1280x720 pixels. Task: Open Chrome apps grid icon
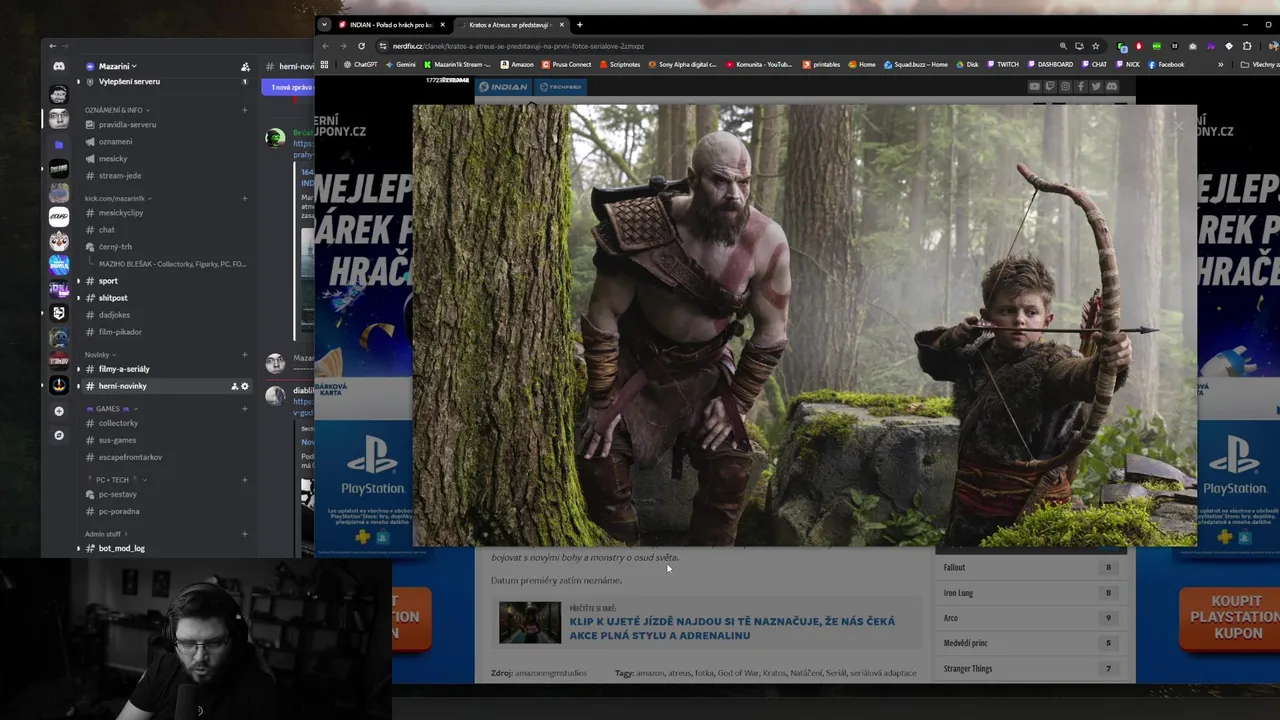[x=324, y=64]
